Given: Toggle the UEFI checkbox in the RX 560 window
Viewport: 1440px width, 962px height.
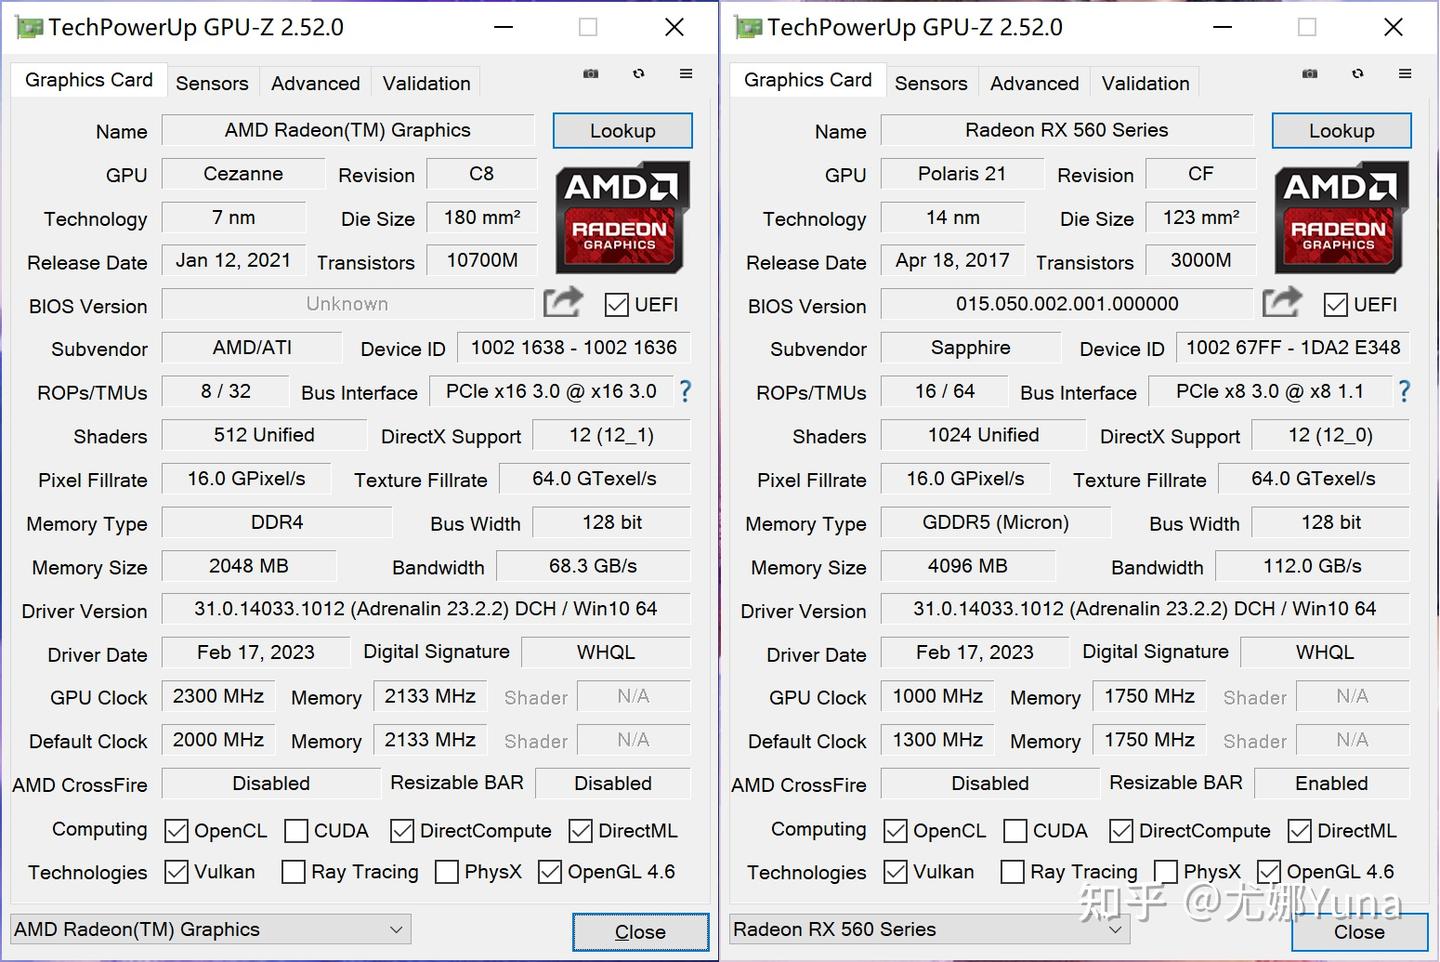Looking at the screenshot, I should point(1336,305).
